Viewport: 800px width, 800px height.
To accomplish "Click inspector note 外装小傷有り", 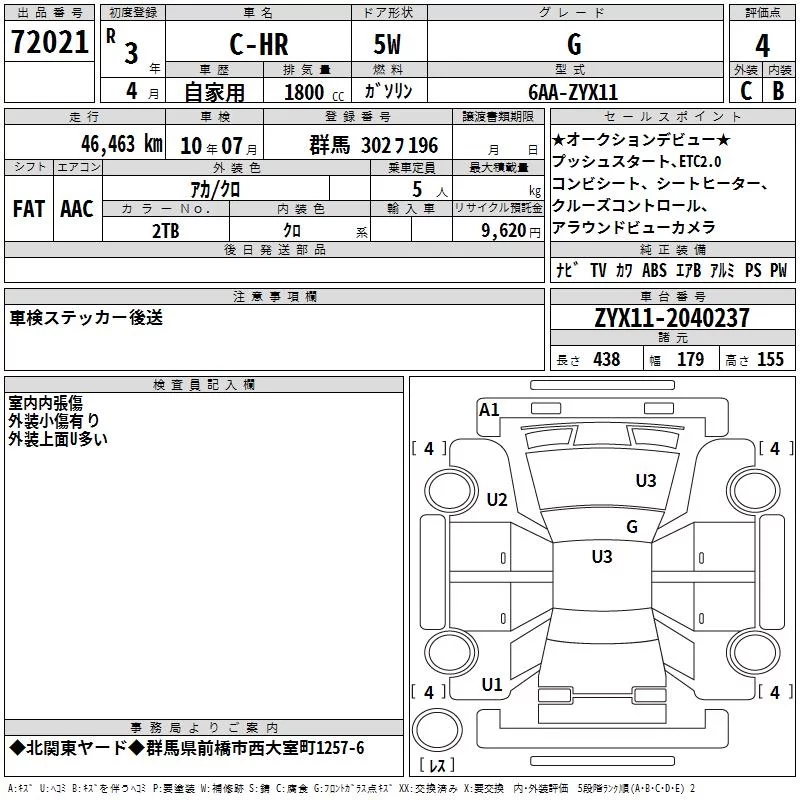I will click(54, 421).
